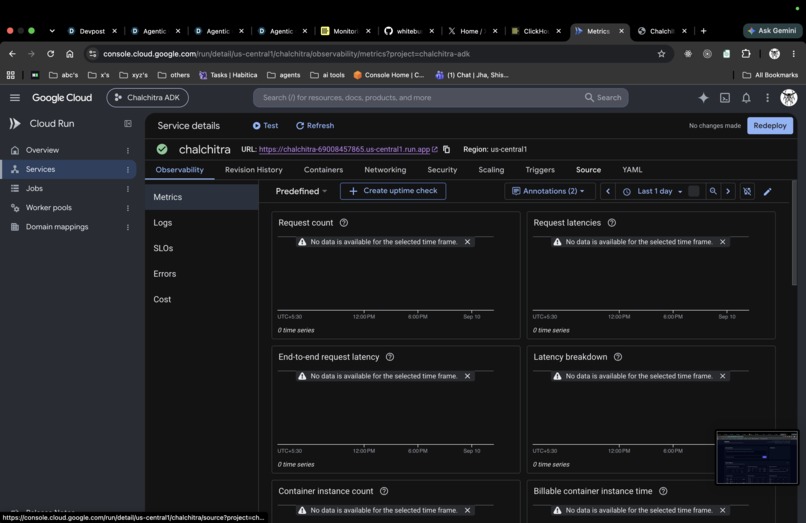Open the Annotations (2) dropdown
This screenshot has width=806, height=523.
(548, 191)
